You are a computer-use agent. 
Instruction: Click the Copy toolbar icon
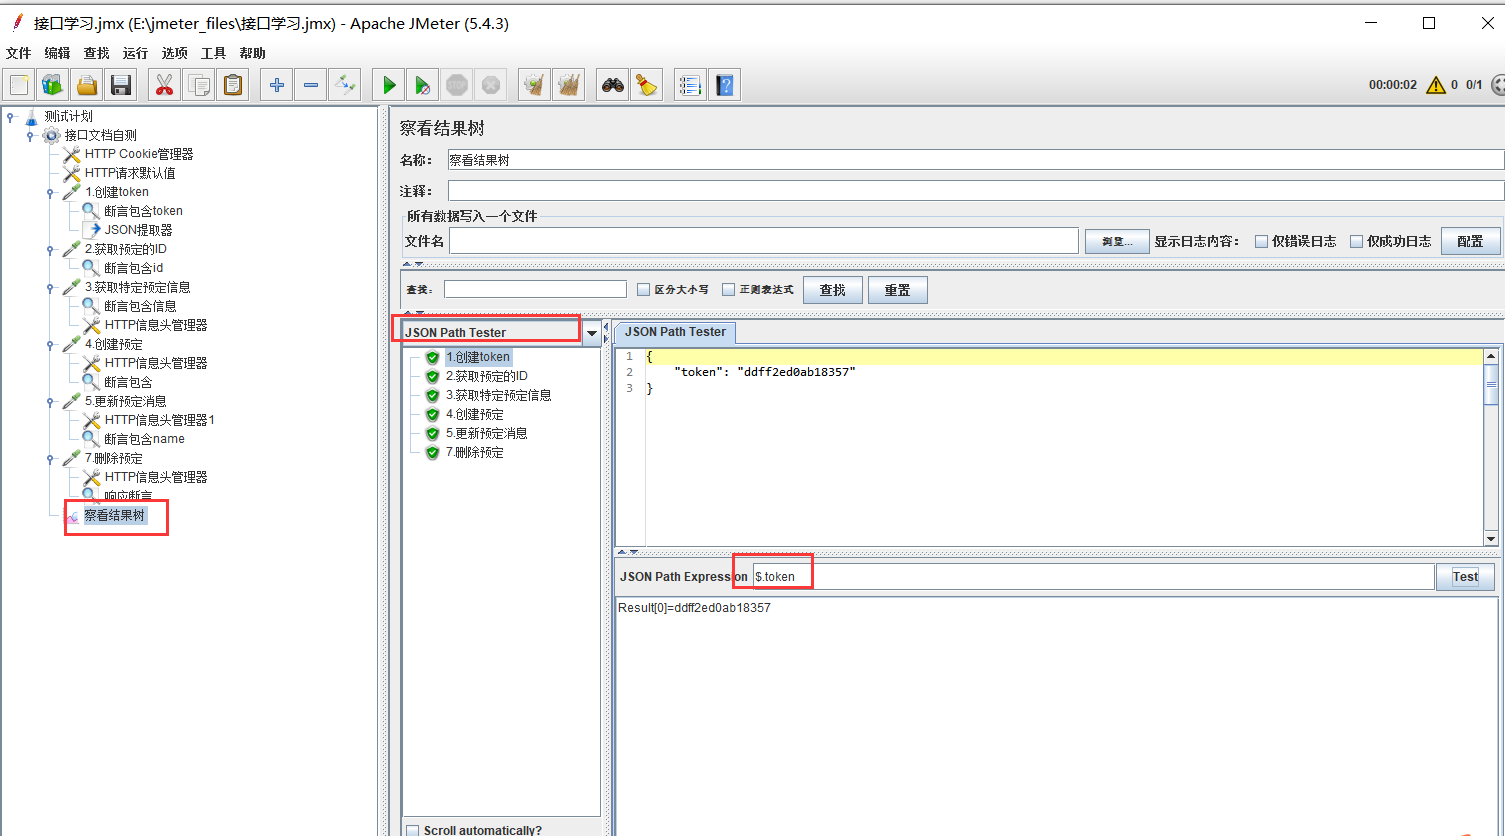tap(199, 85)
